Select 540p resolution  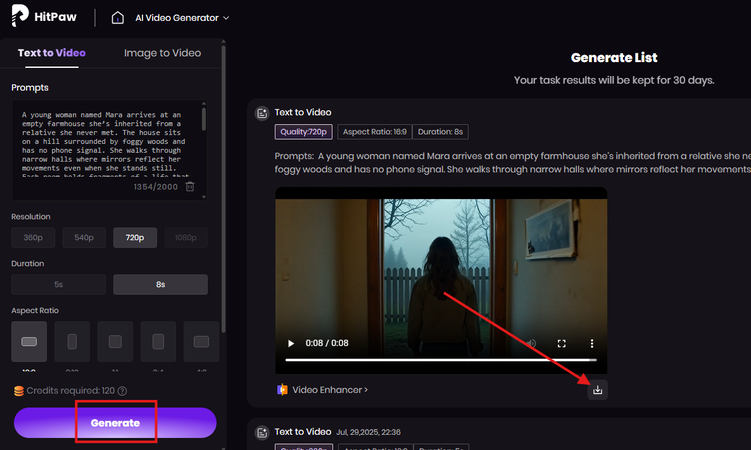tap(84, 237)
